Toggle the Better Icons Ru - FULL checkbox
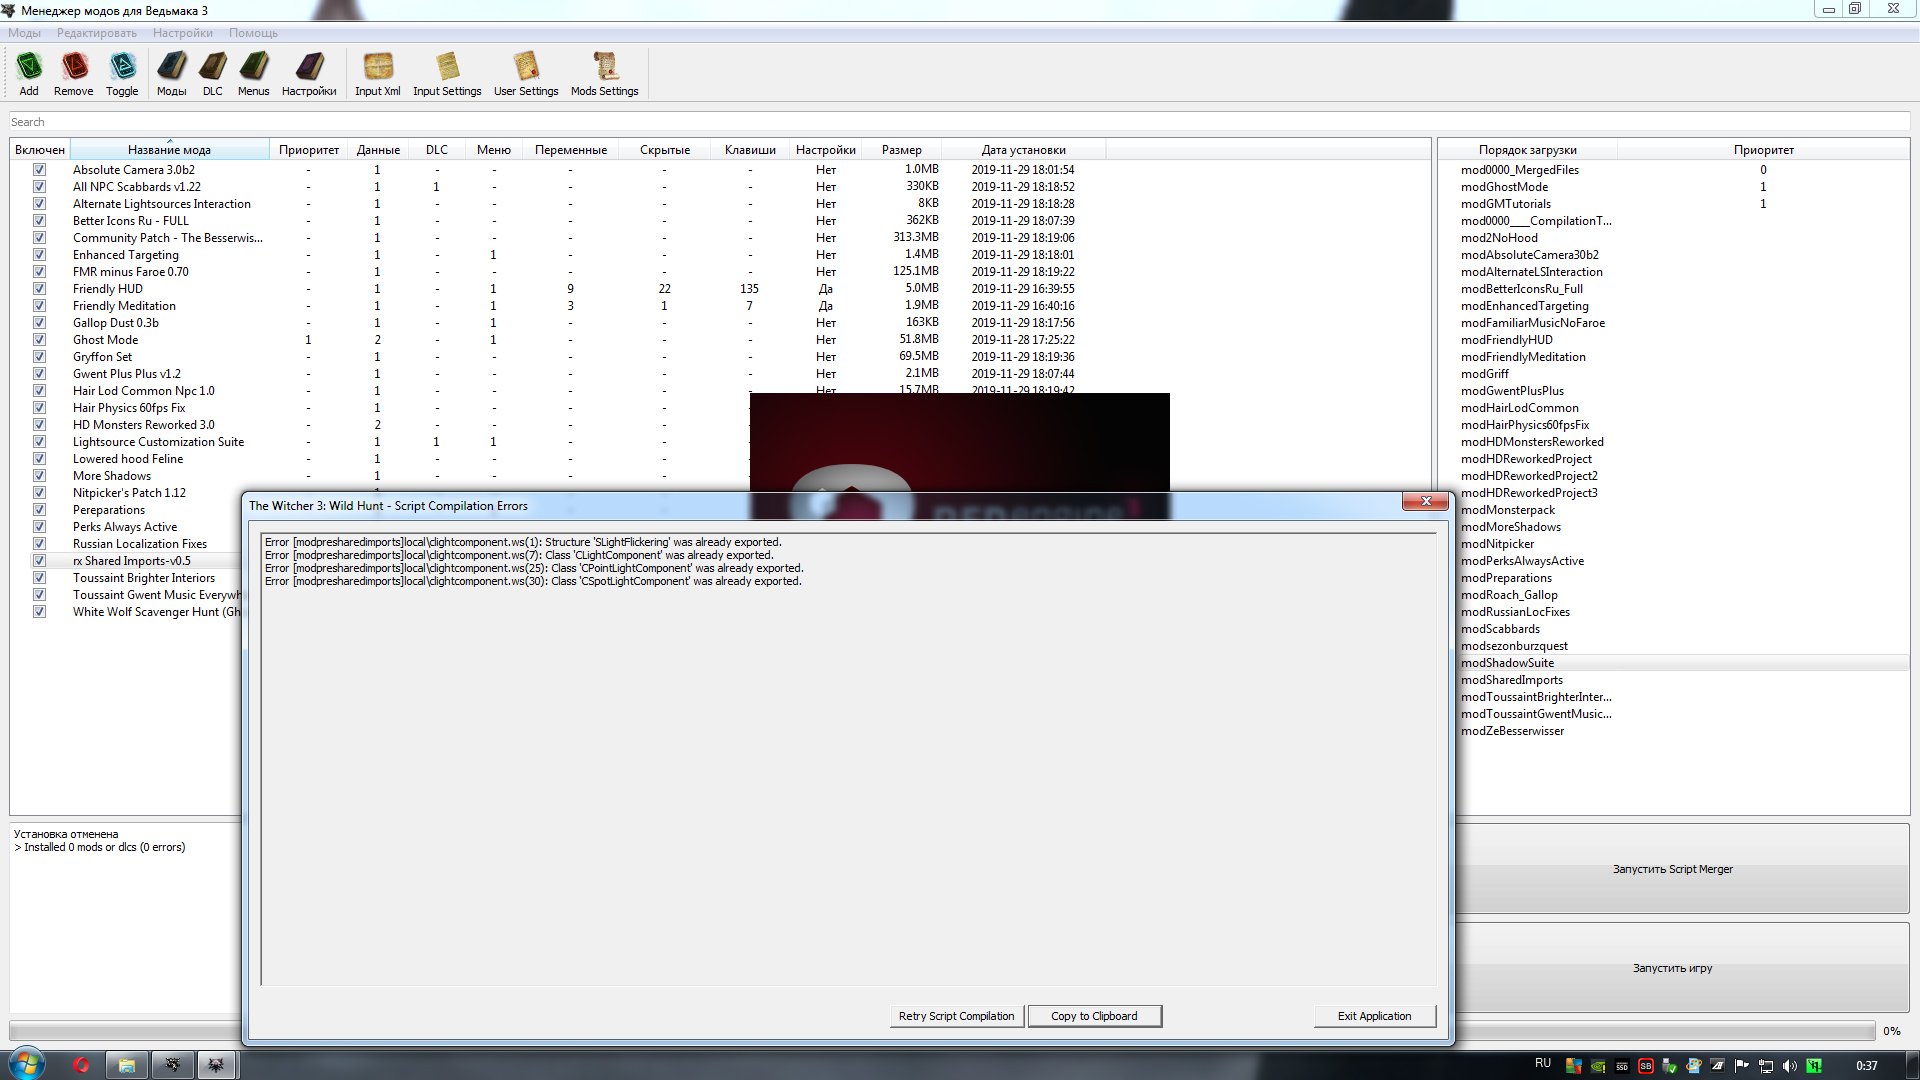This screenshot has width=1920, height=1080. [x=39, y=221]
